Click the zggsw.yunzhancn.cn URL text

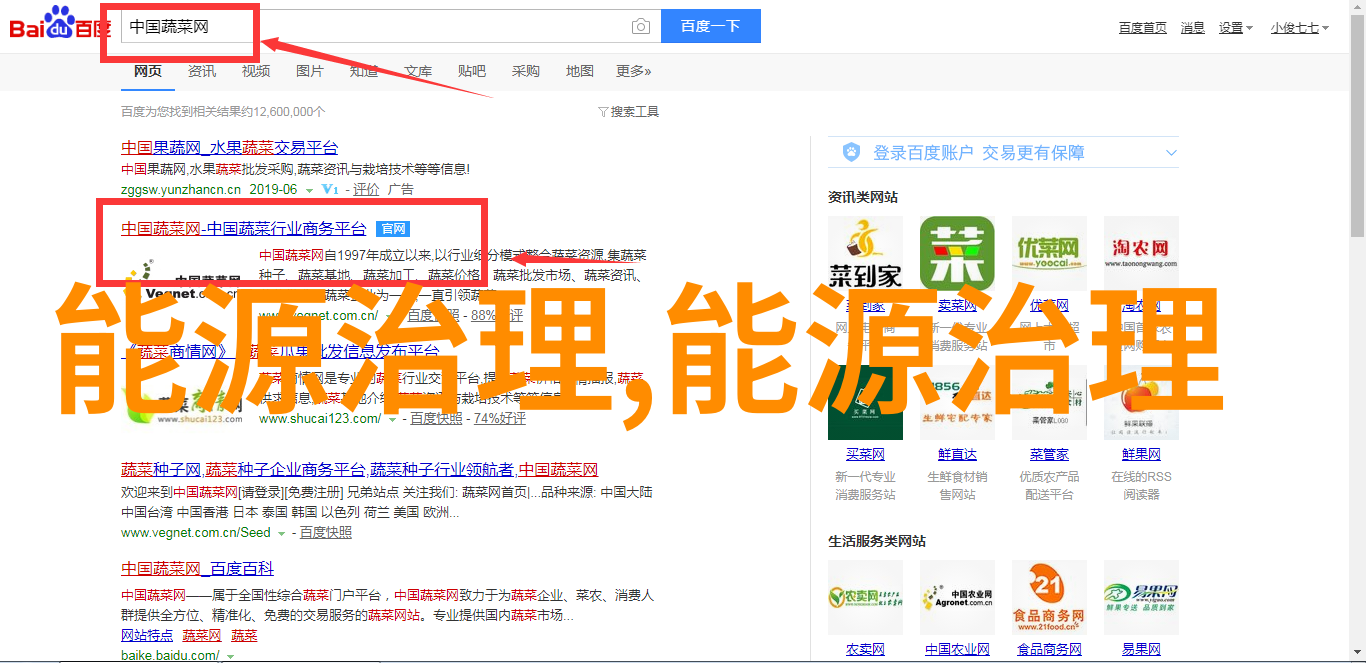[x=181, y=189]
